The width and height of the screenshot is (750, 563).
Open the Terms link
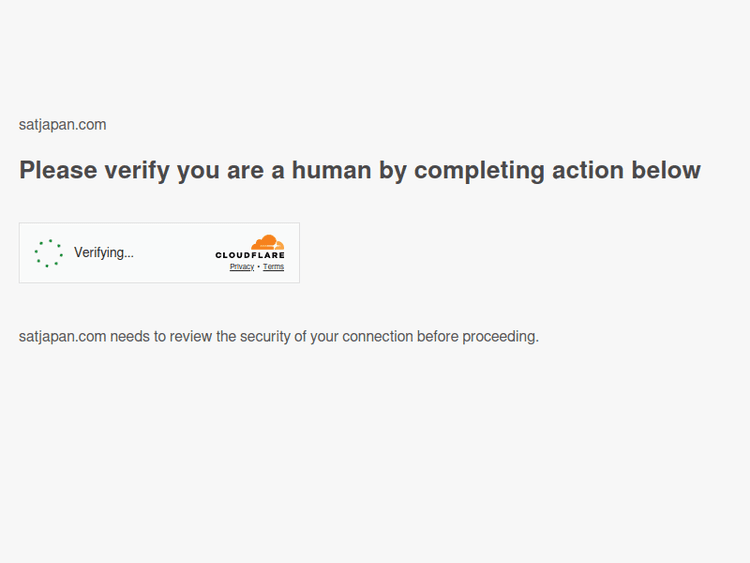273,267
